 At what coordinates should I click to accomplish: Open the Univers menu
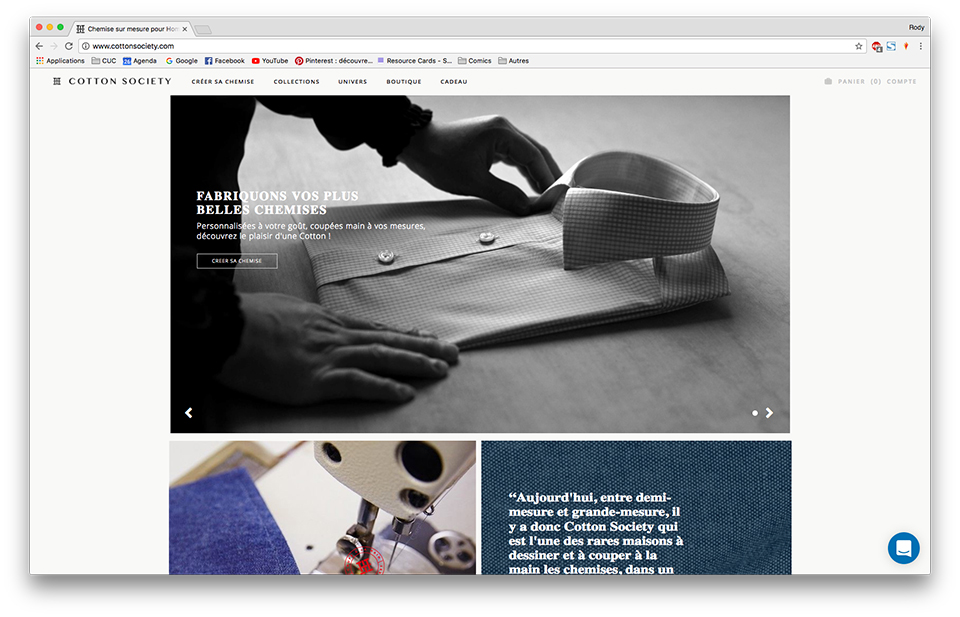(353, 81)
